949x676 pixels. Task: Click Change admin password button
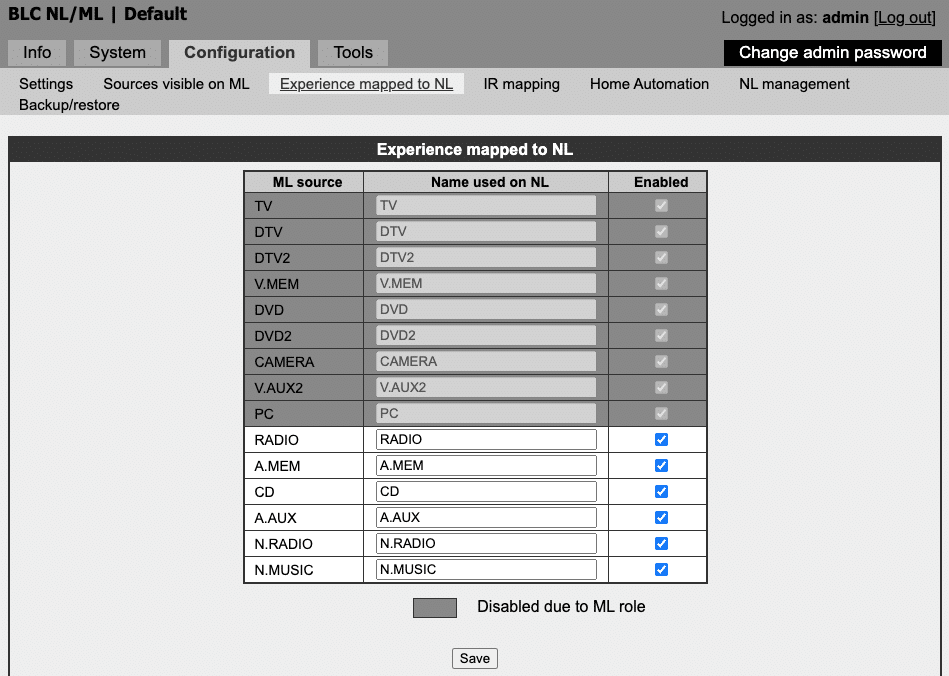click(x=832, y=53)
